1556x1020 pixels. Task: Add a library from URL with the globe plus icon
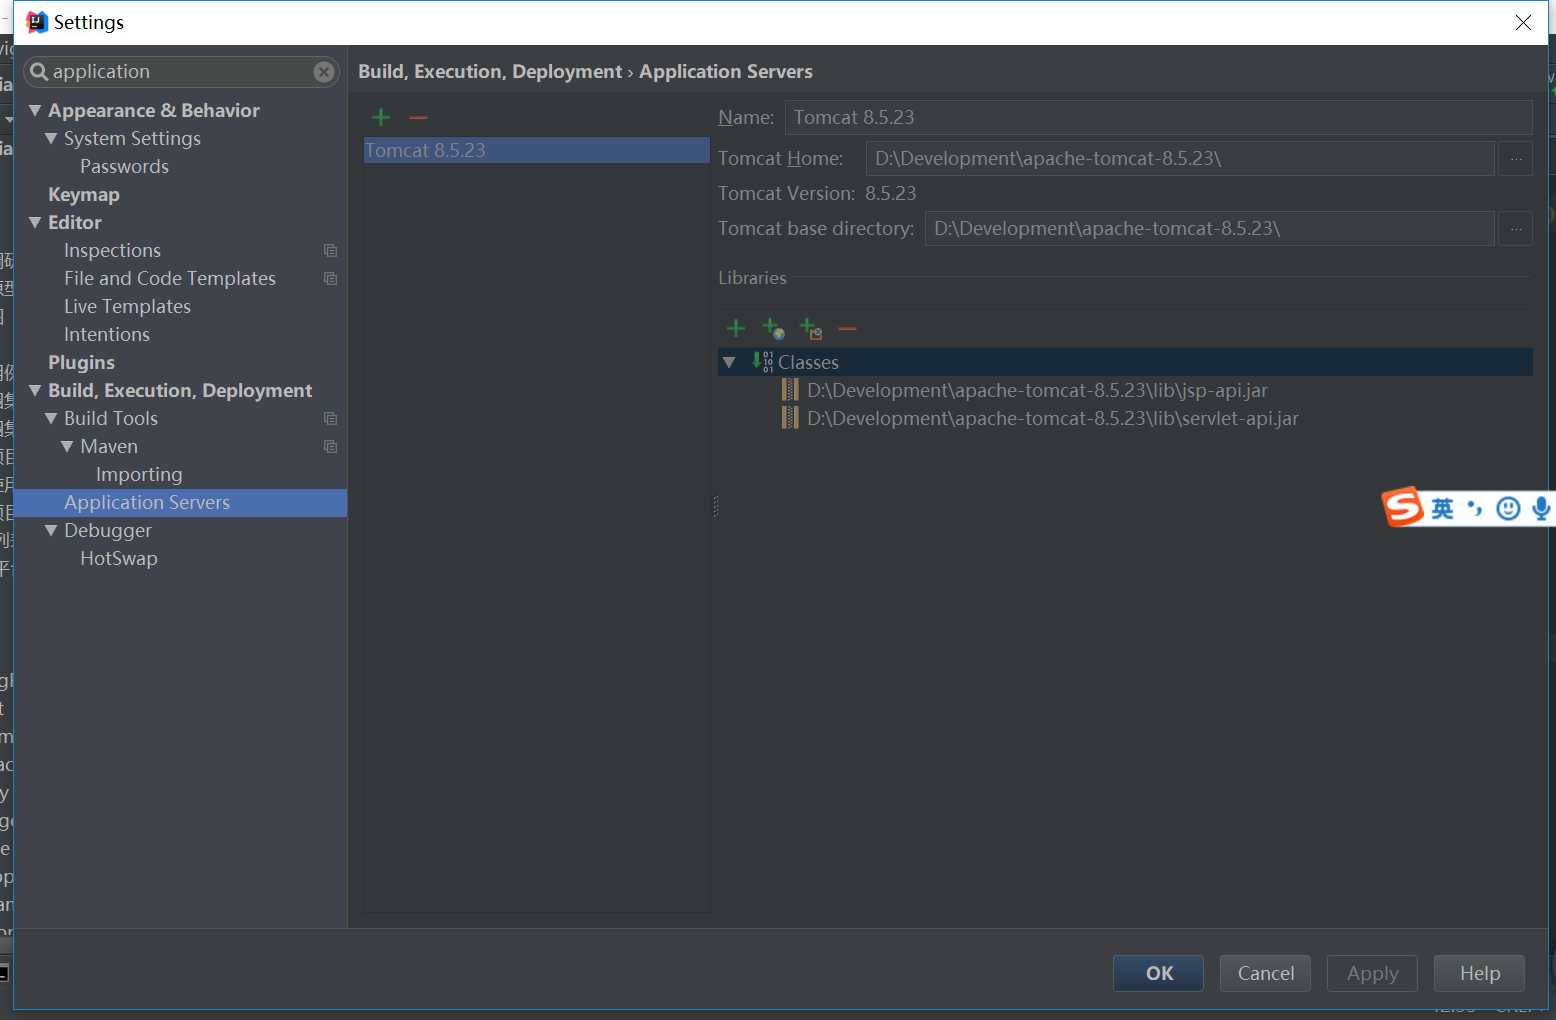click(773, 328)
